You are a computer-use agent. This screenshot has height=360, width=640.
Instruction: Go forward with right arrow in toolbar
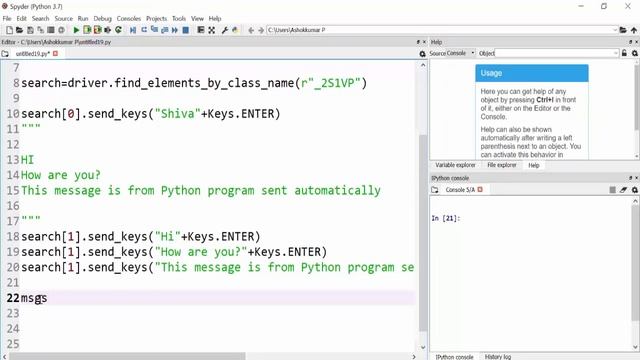pyautogui.click(x=261, y=30)
